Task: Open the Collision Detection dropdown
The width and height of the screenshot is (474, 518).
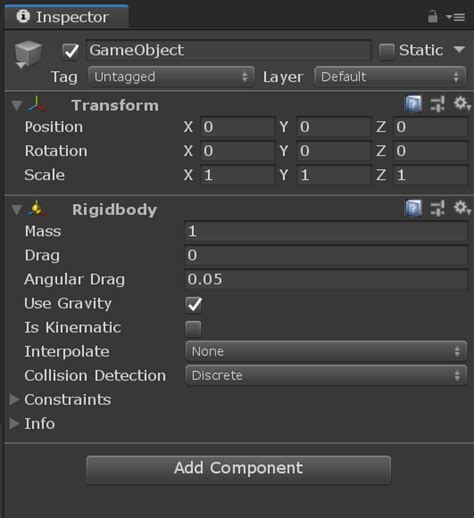Action: click(x=326, y=376)
